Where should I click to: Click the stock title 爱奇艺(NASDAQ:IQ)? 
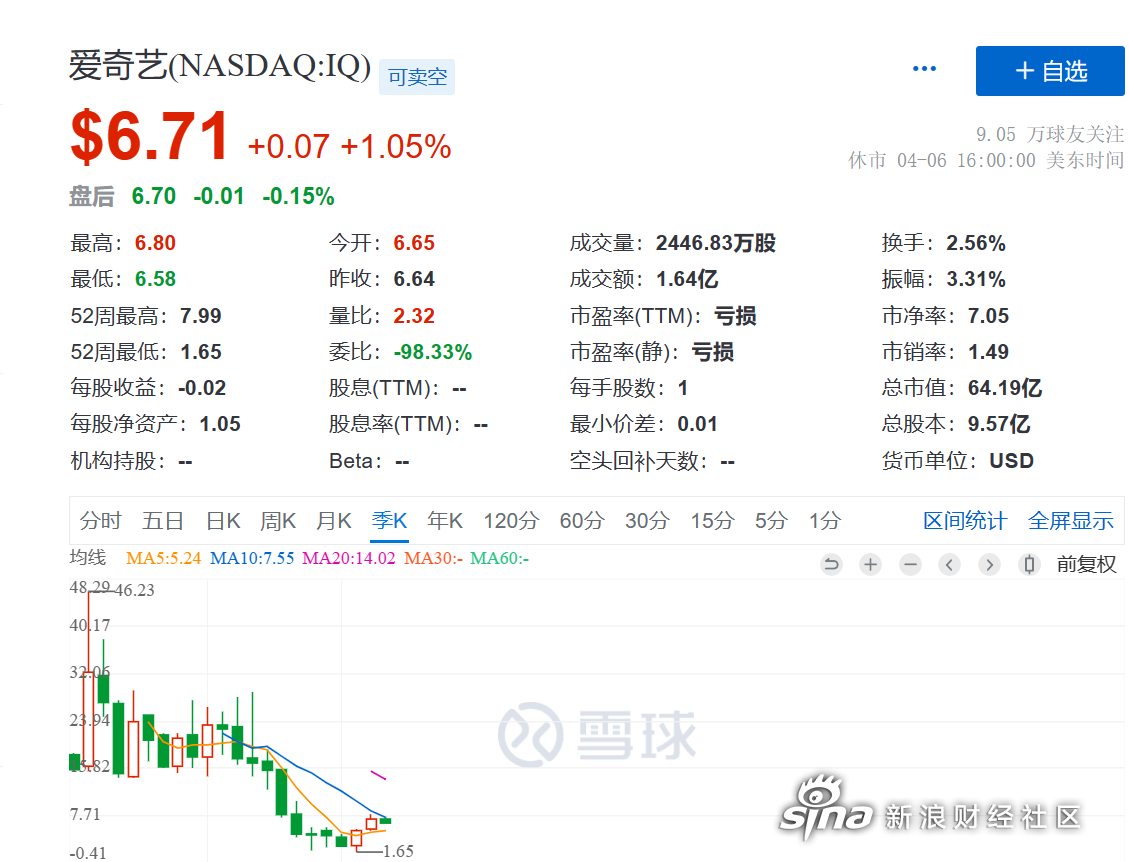point(220,66)
